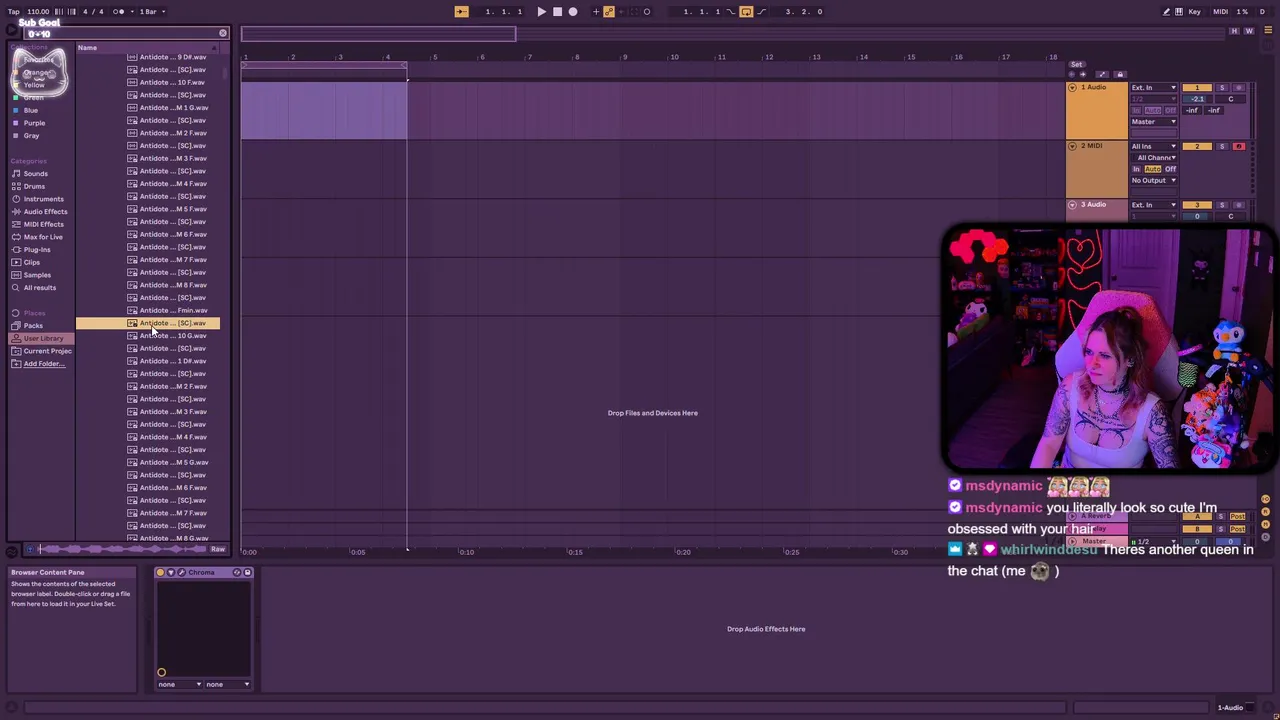Fold the 1 Audio track
The image size is (1280, 720).
[x=1072, y=88]
